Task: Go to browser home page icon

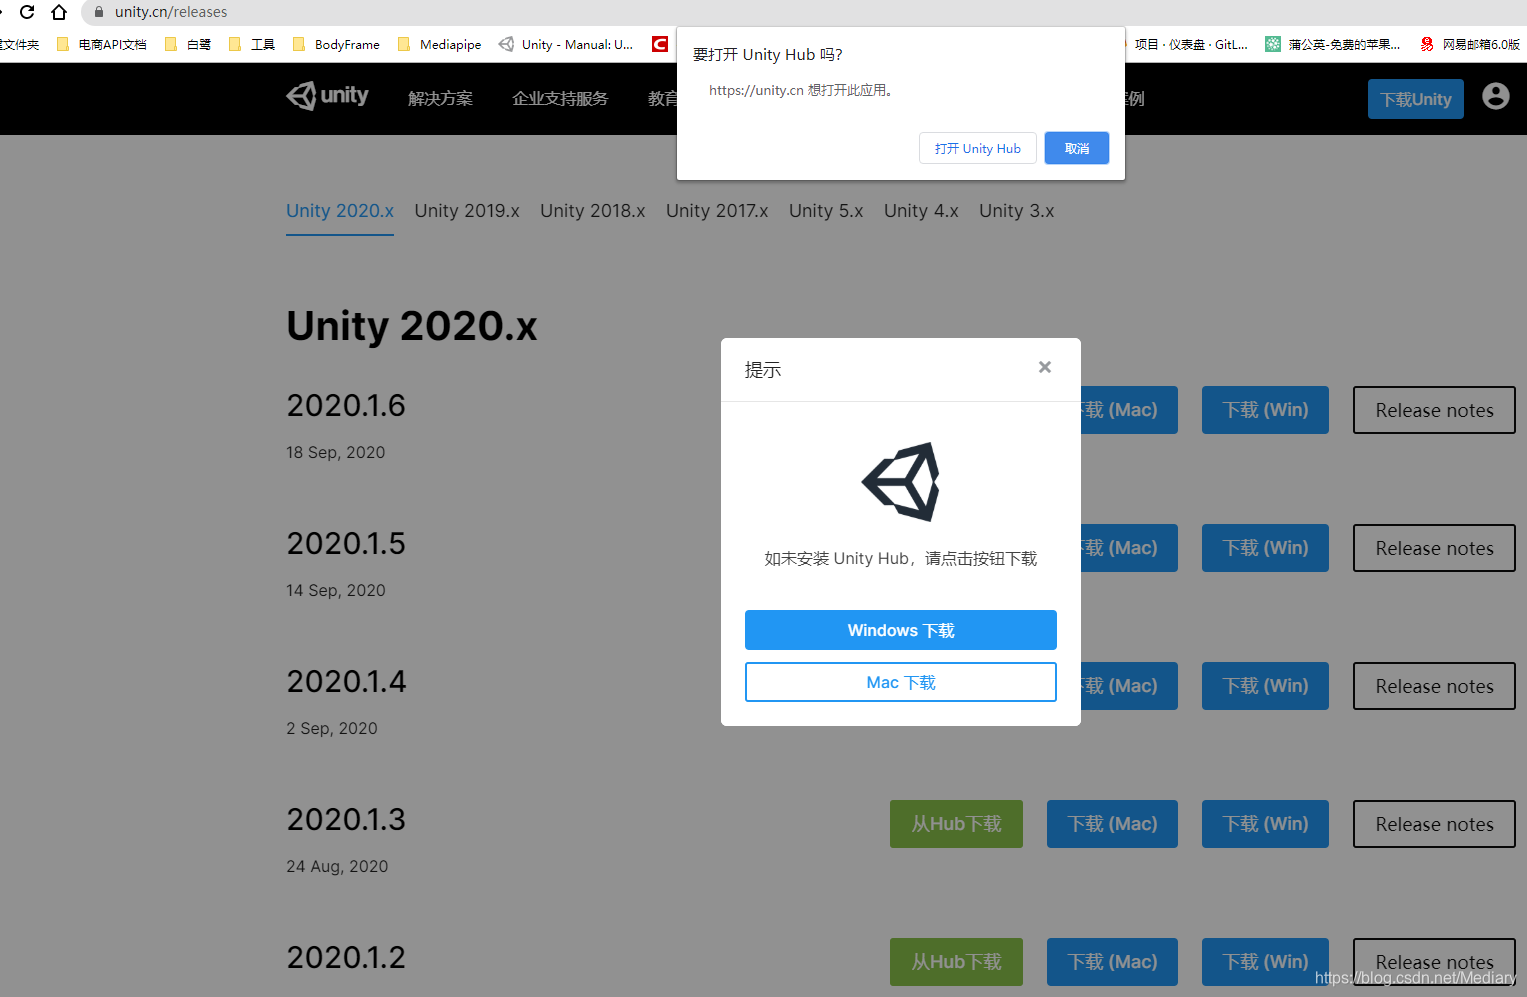Action: click(x=59, y=12)
